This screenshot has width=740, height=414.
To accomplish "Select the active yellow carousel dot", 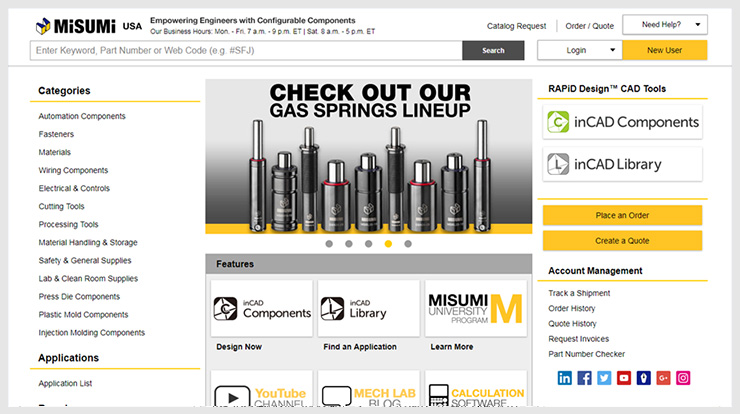I will pos(388,244).
